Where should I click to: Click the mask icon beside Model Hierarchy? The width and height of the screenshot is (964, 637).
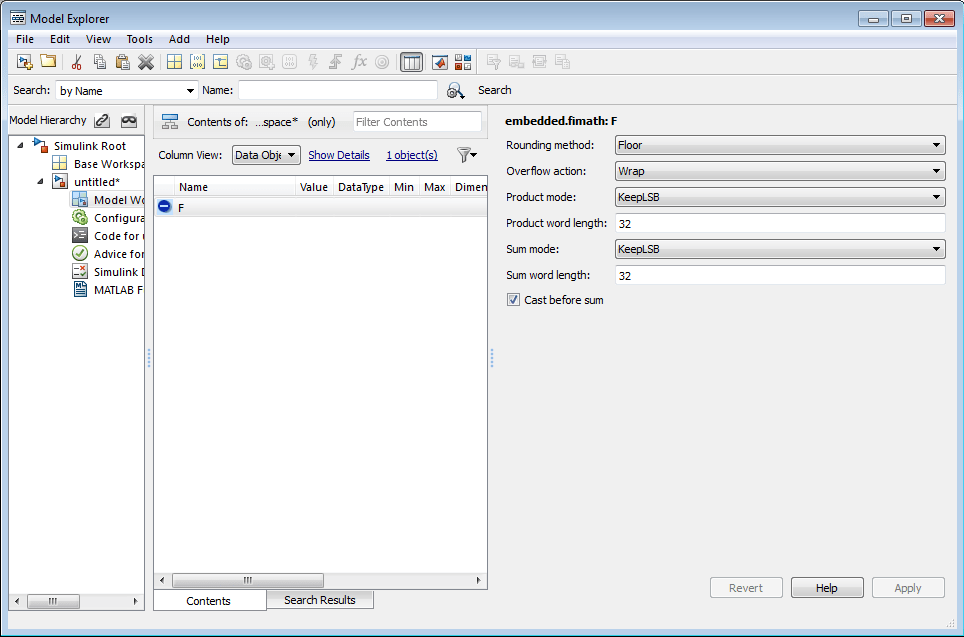[x=128, y=121]
